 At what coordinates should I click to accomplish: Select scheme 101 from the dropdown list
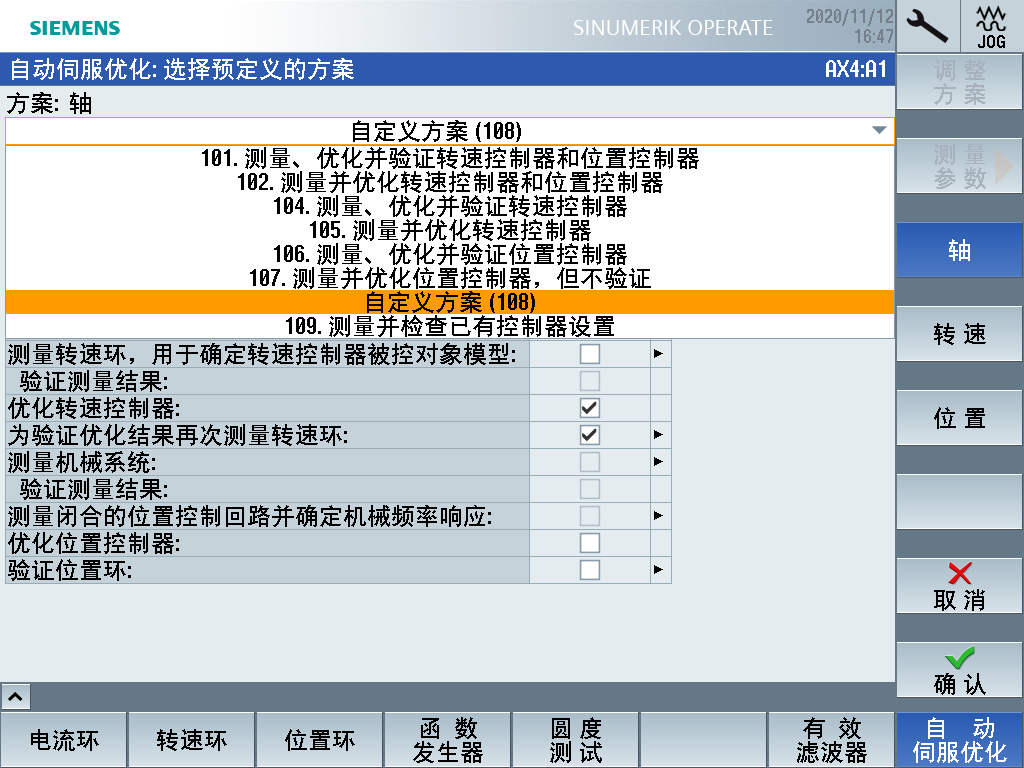(x=449, y=159)
